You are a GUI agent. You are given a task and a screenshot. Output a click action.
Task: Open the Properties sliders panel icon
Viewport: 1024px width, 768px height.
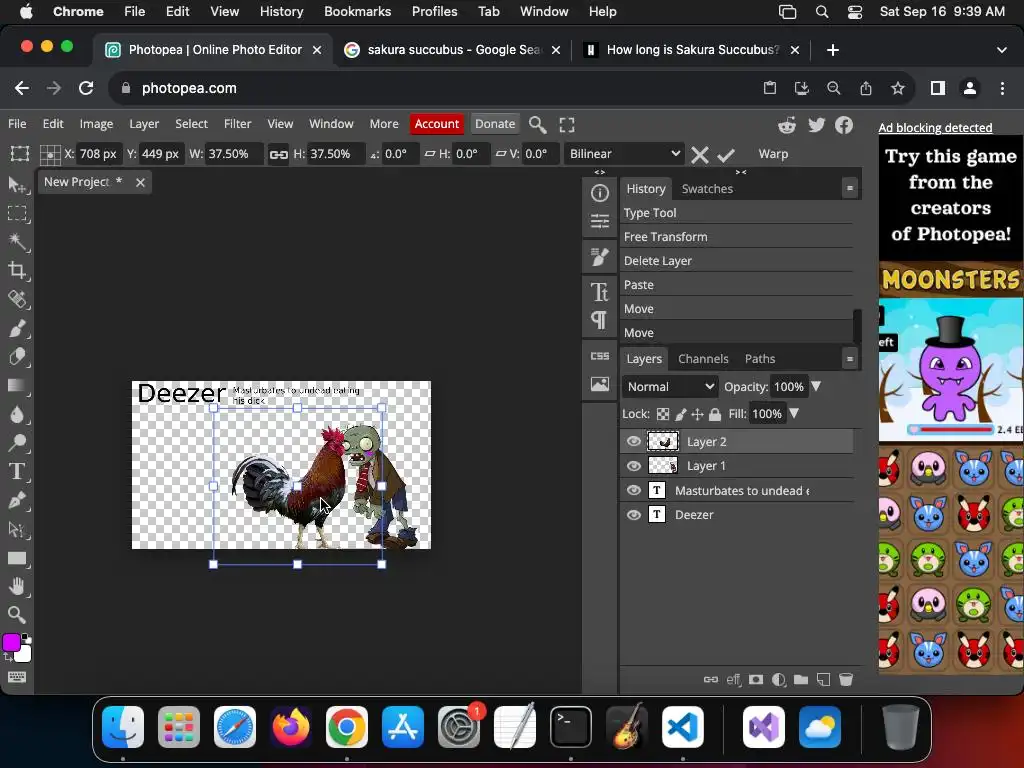(x=600, y=221)
